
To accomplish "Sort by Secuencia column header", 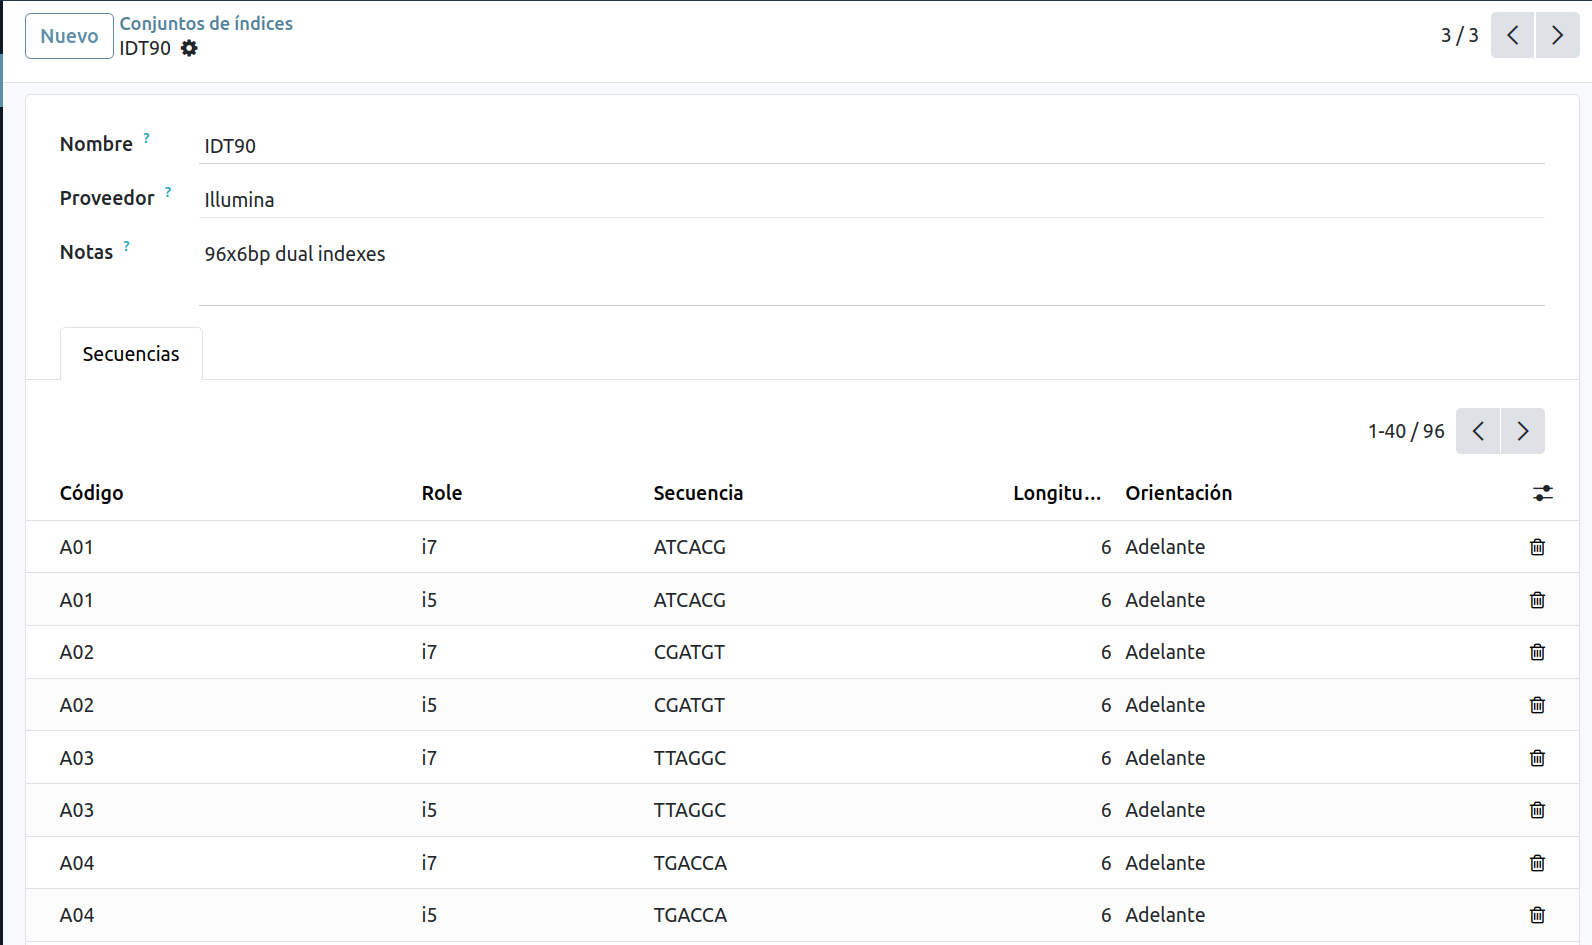I will point(698,493).
